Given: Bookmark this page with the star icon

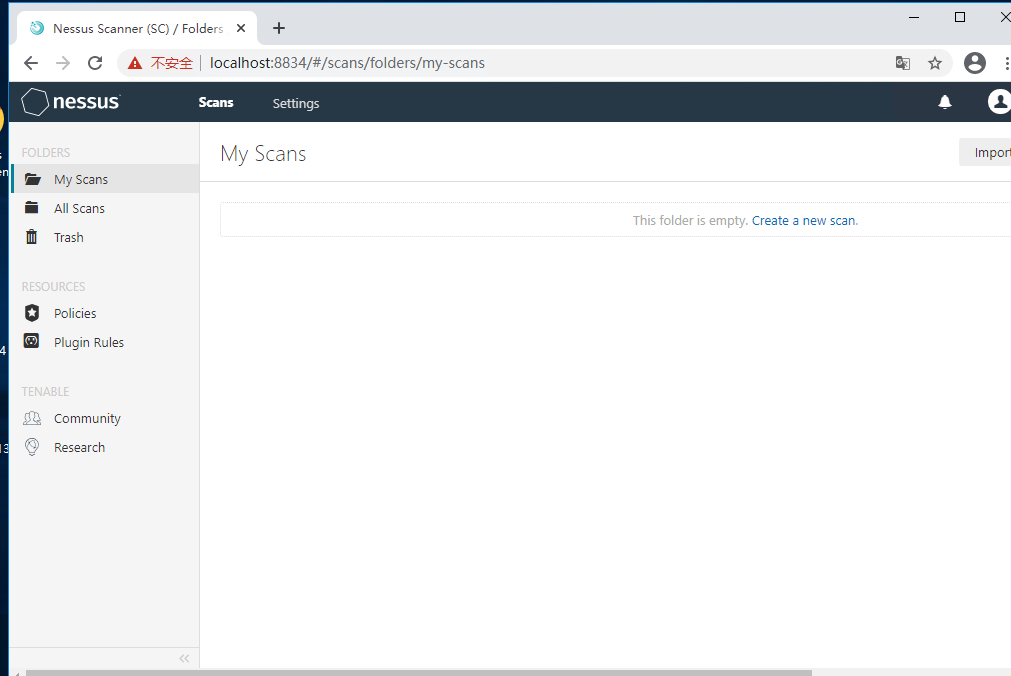Looking at the screenshot, I should [935, 63].
